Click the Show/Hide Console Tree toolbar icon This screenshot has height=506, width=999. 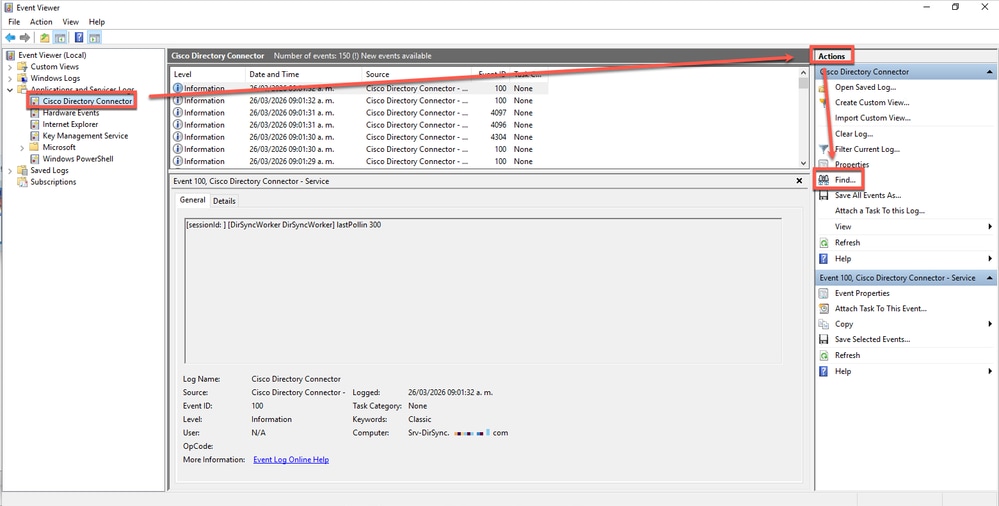[60, 38]
